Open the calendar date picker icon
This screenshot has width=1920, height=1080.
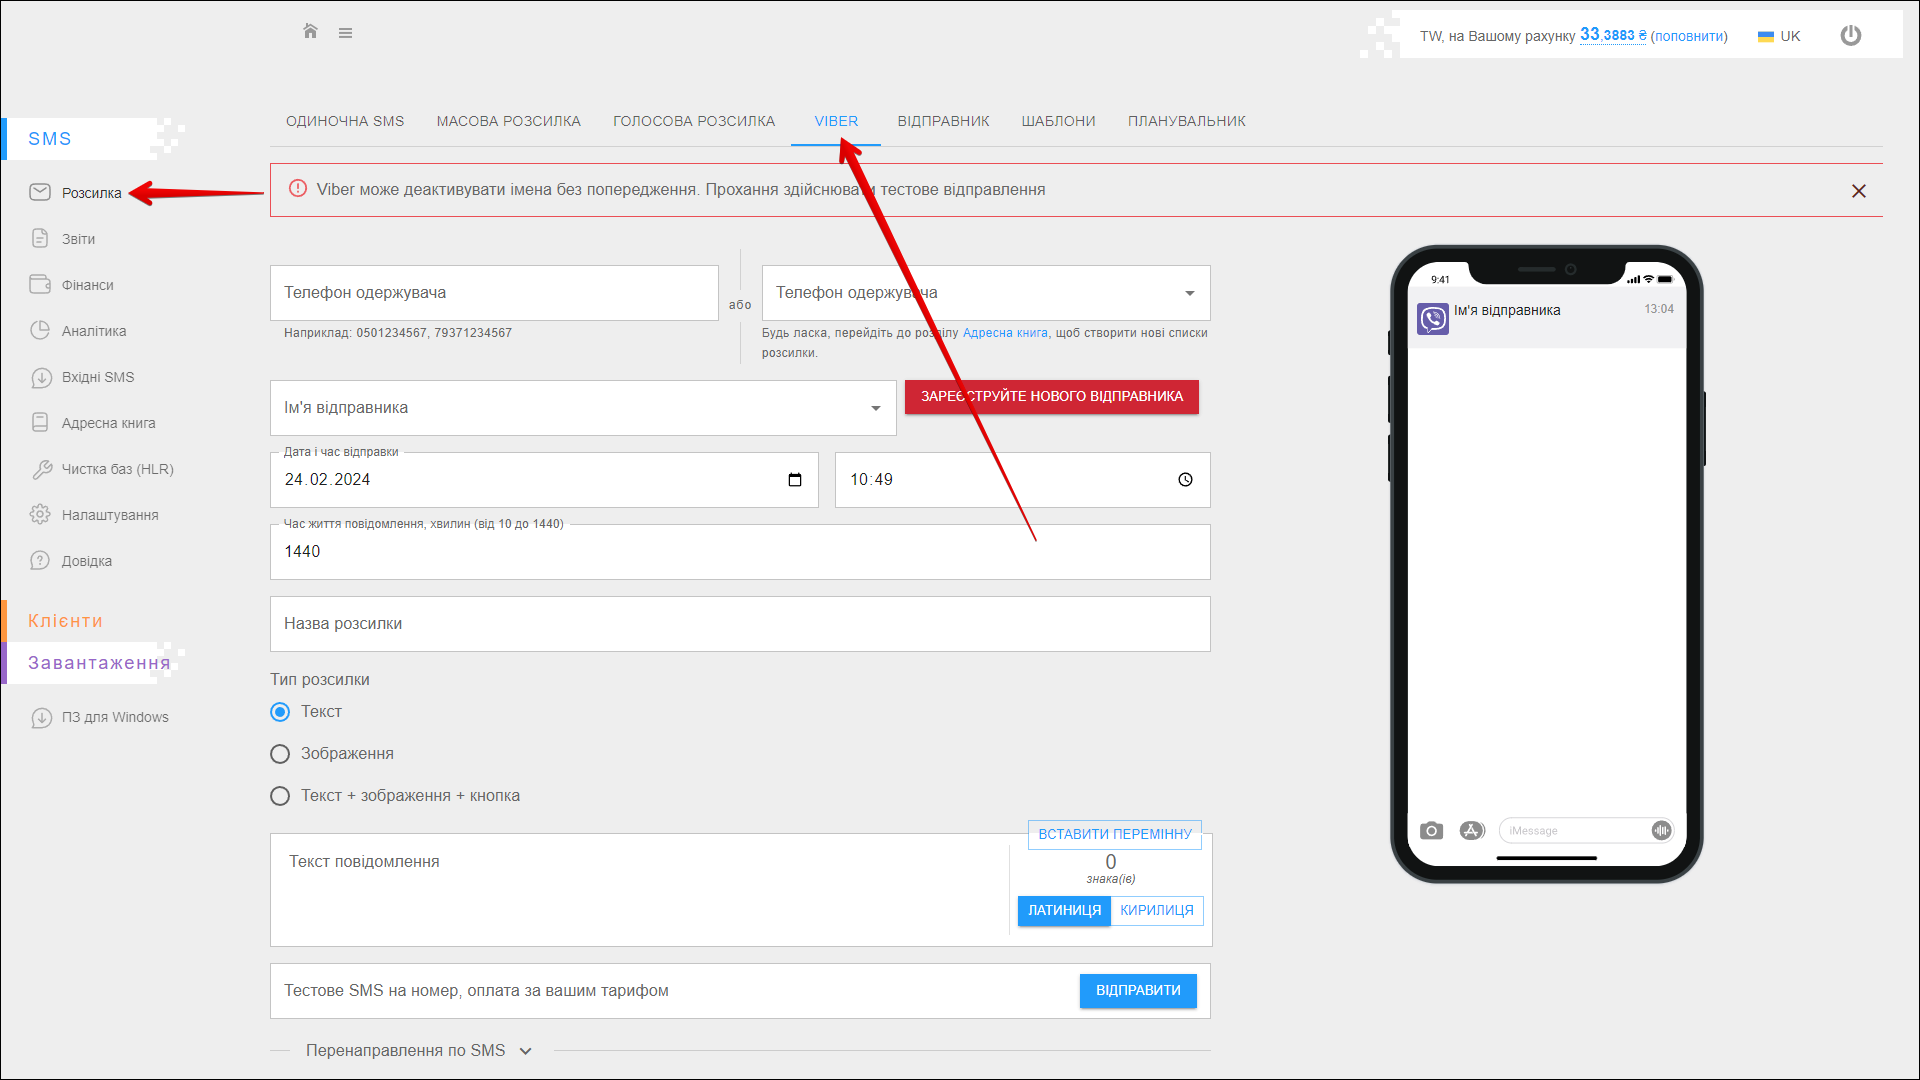point(795,480)
